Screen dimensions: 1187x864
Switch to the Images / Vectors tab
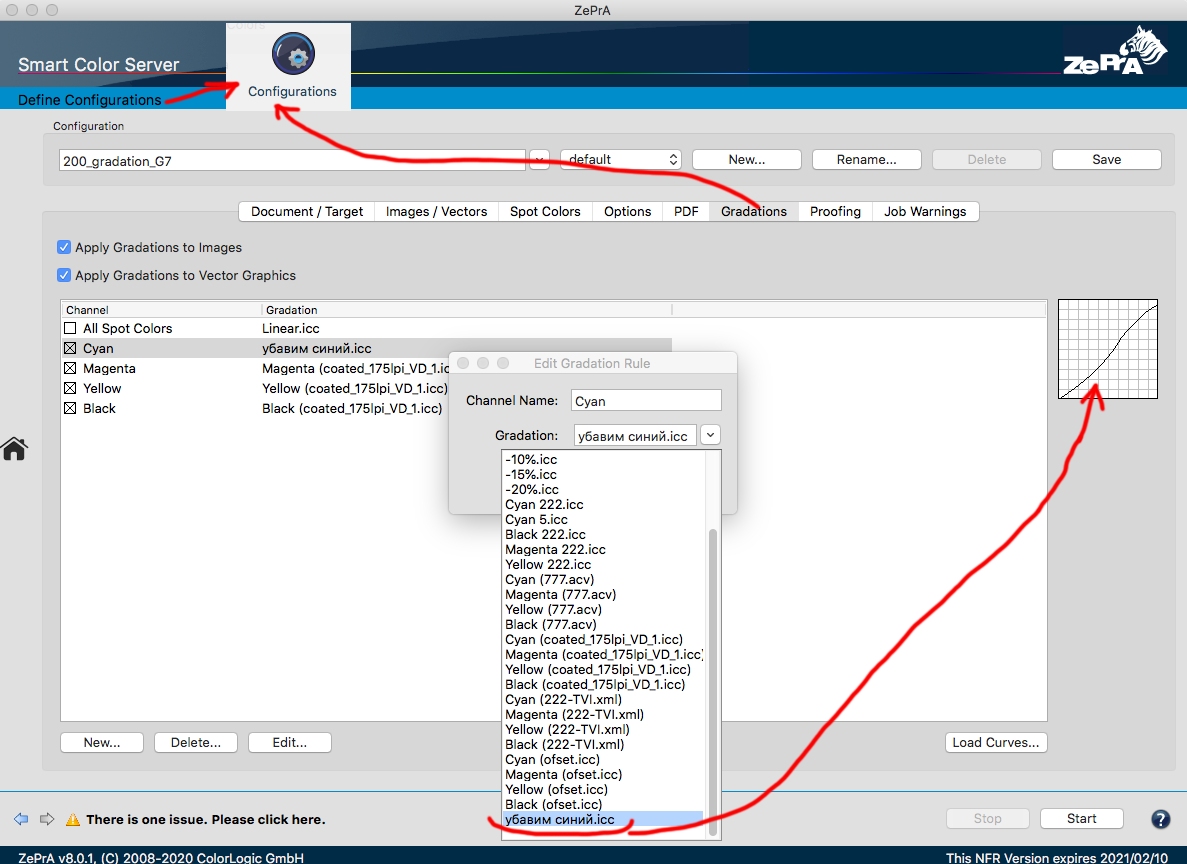click(x=436, y=211)
